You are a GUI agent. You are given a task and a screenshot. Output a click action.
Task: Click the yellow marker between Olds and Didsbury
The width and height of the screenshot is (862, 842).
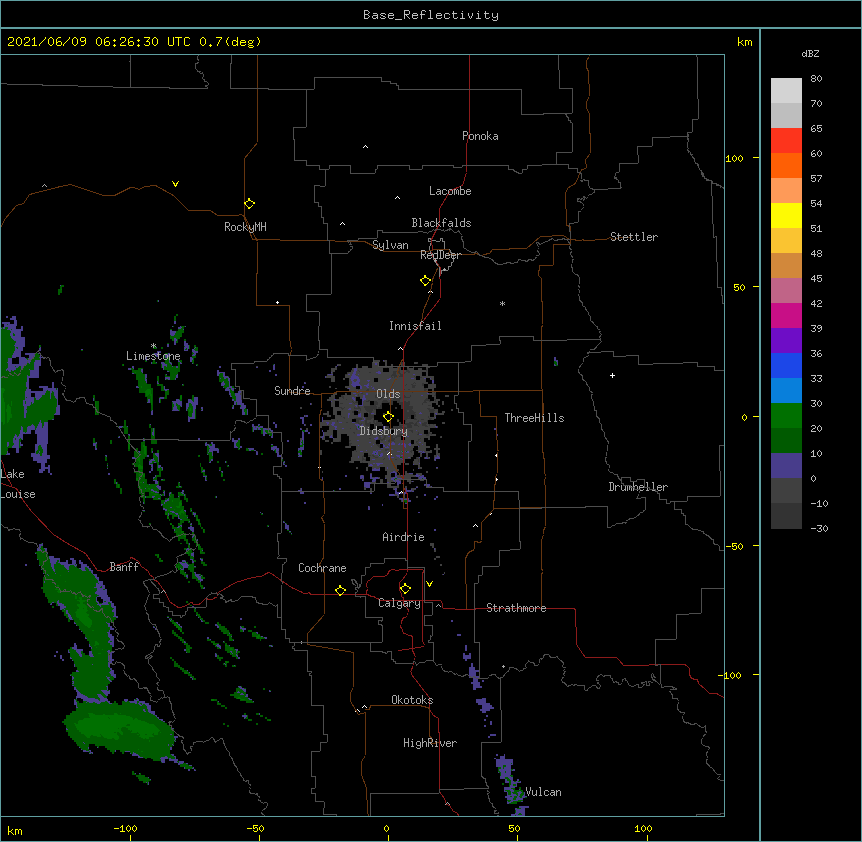pyautogui.click(x=388, y=417)
